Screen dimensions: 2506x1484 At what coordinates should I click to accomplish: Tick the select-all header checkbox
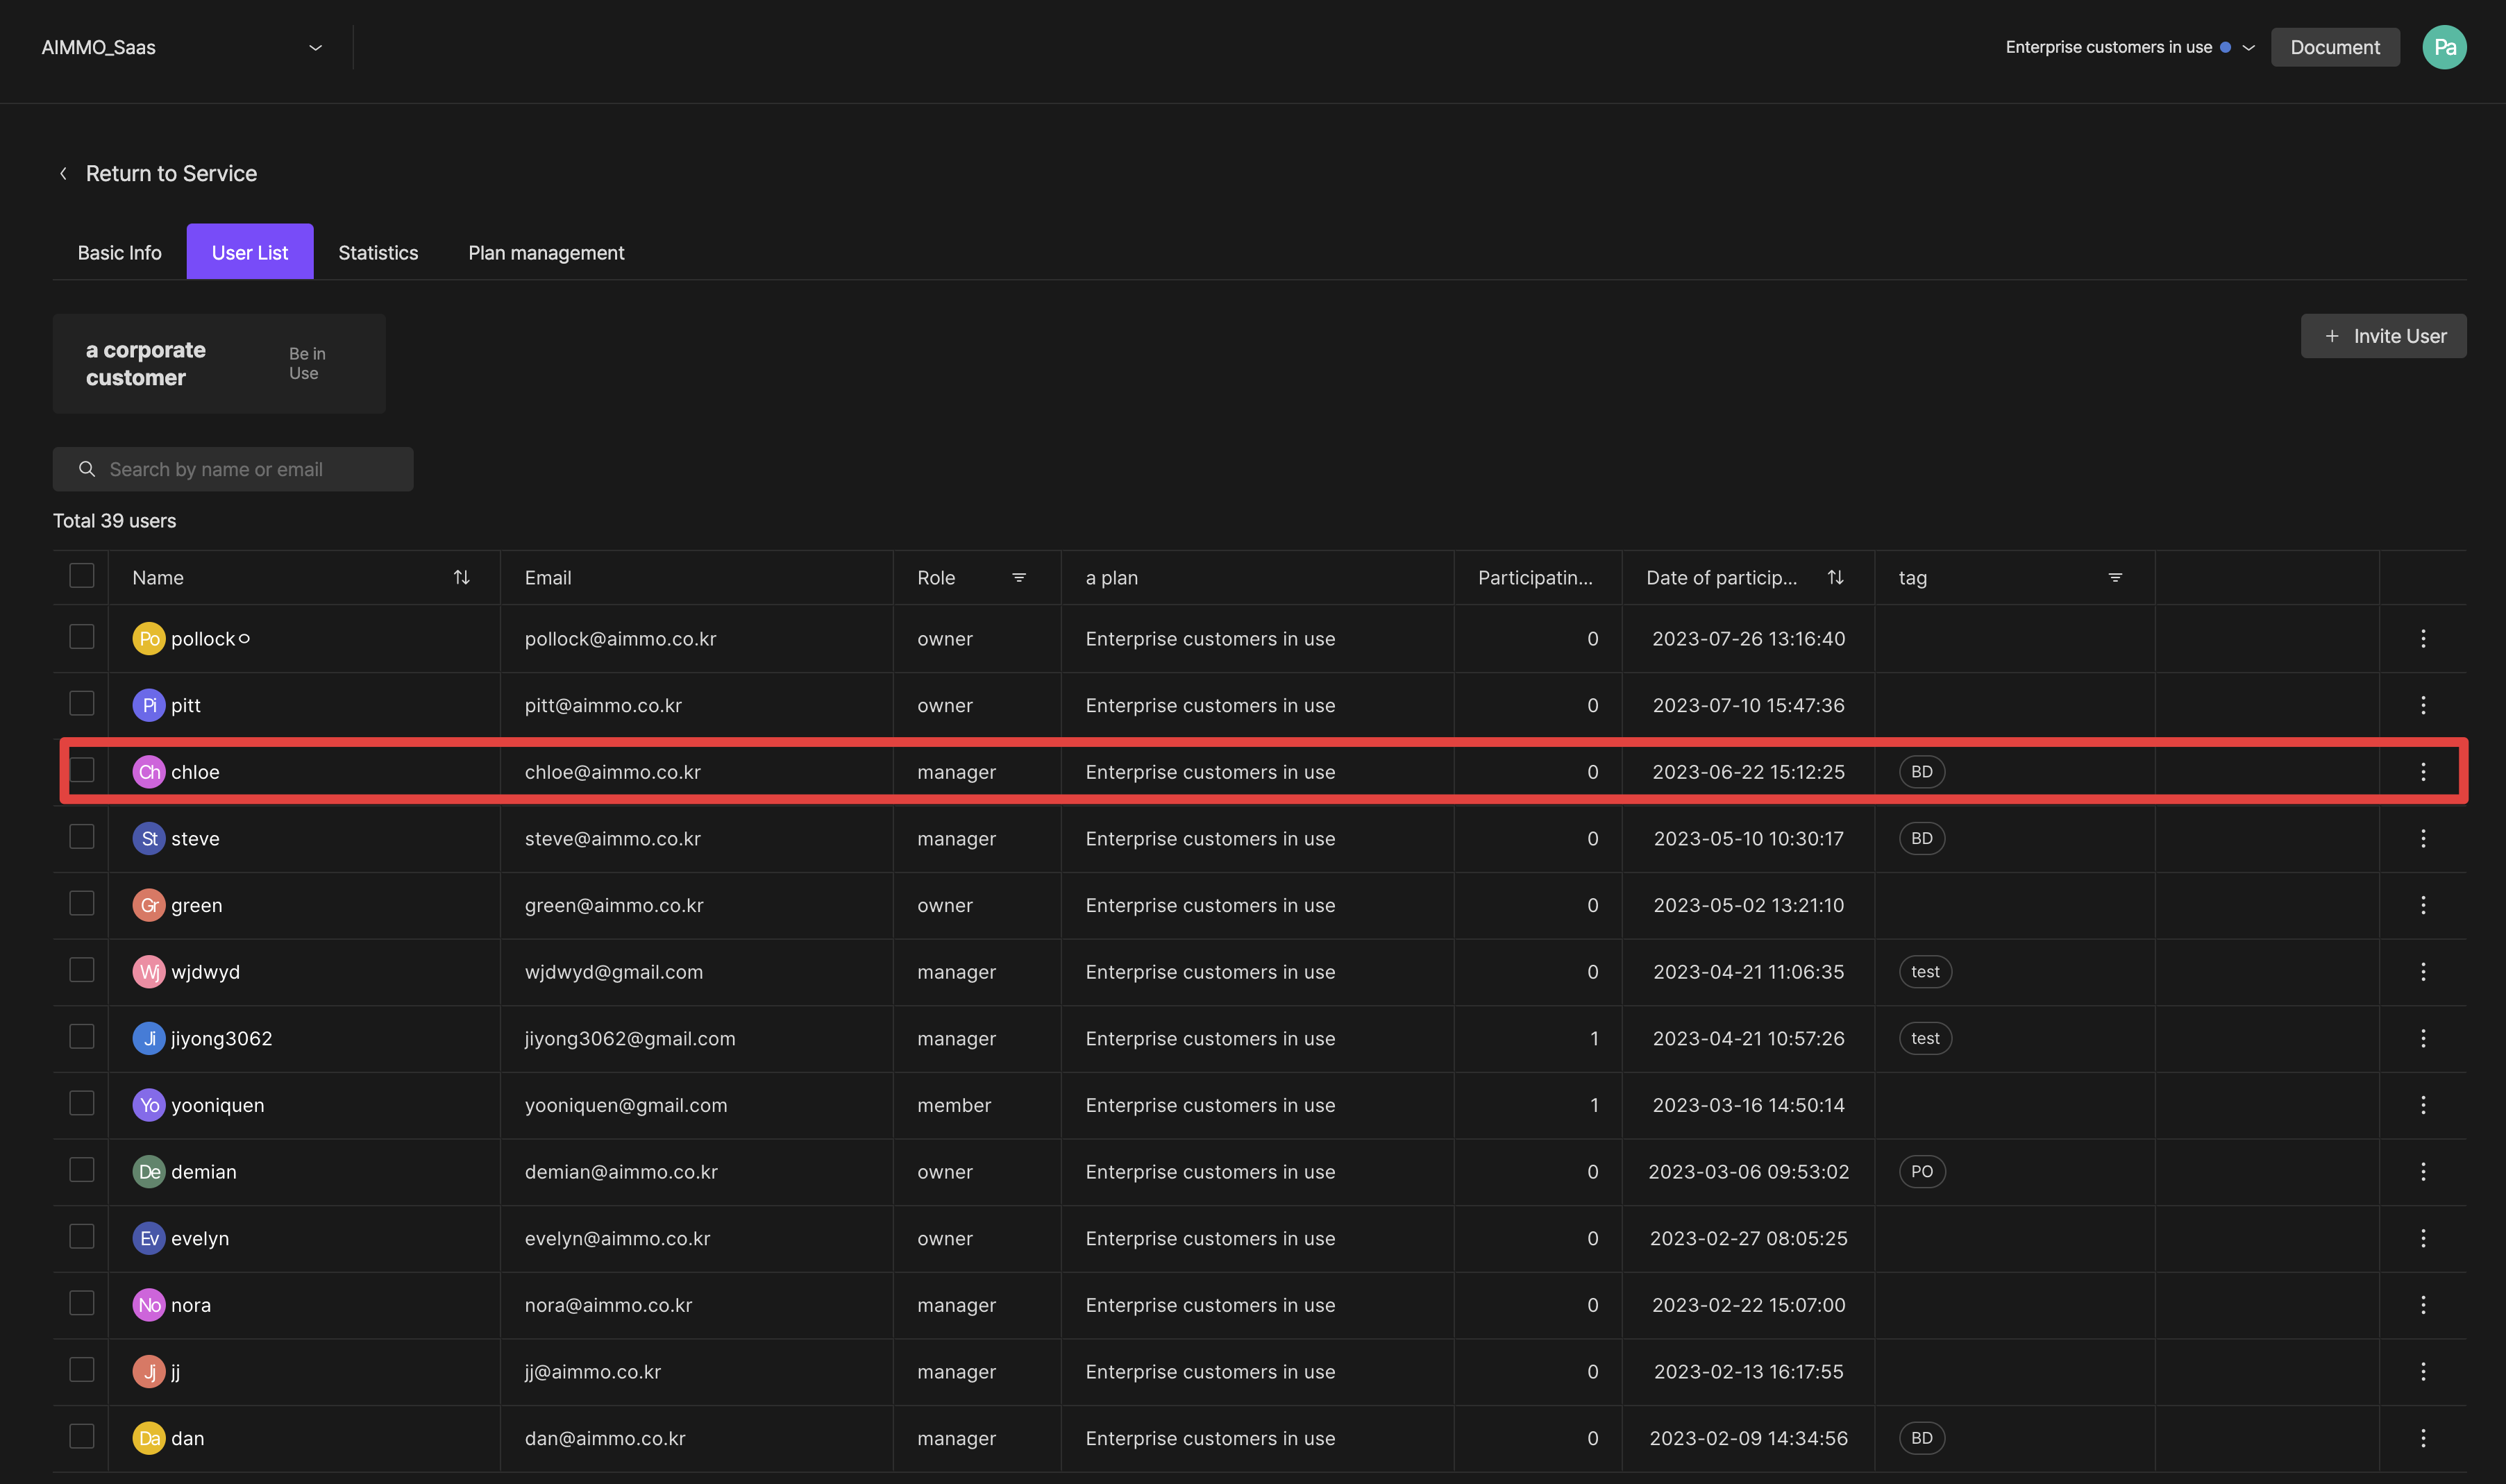[81, 575]
